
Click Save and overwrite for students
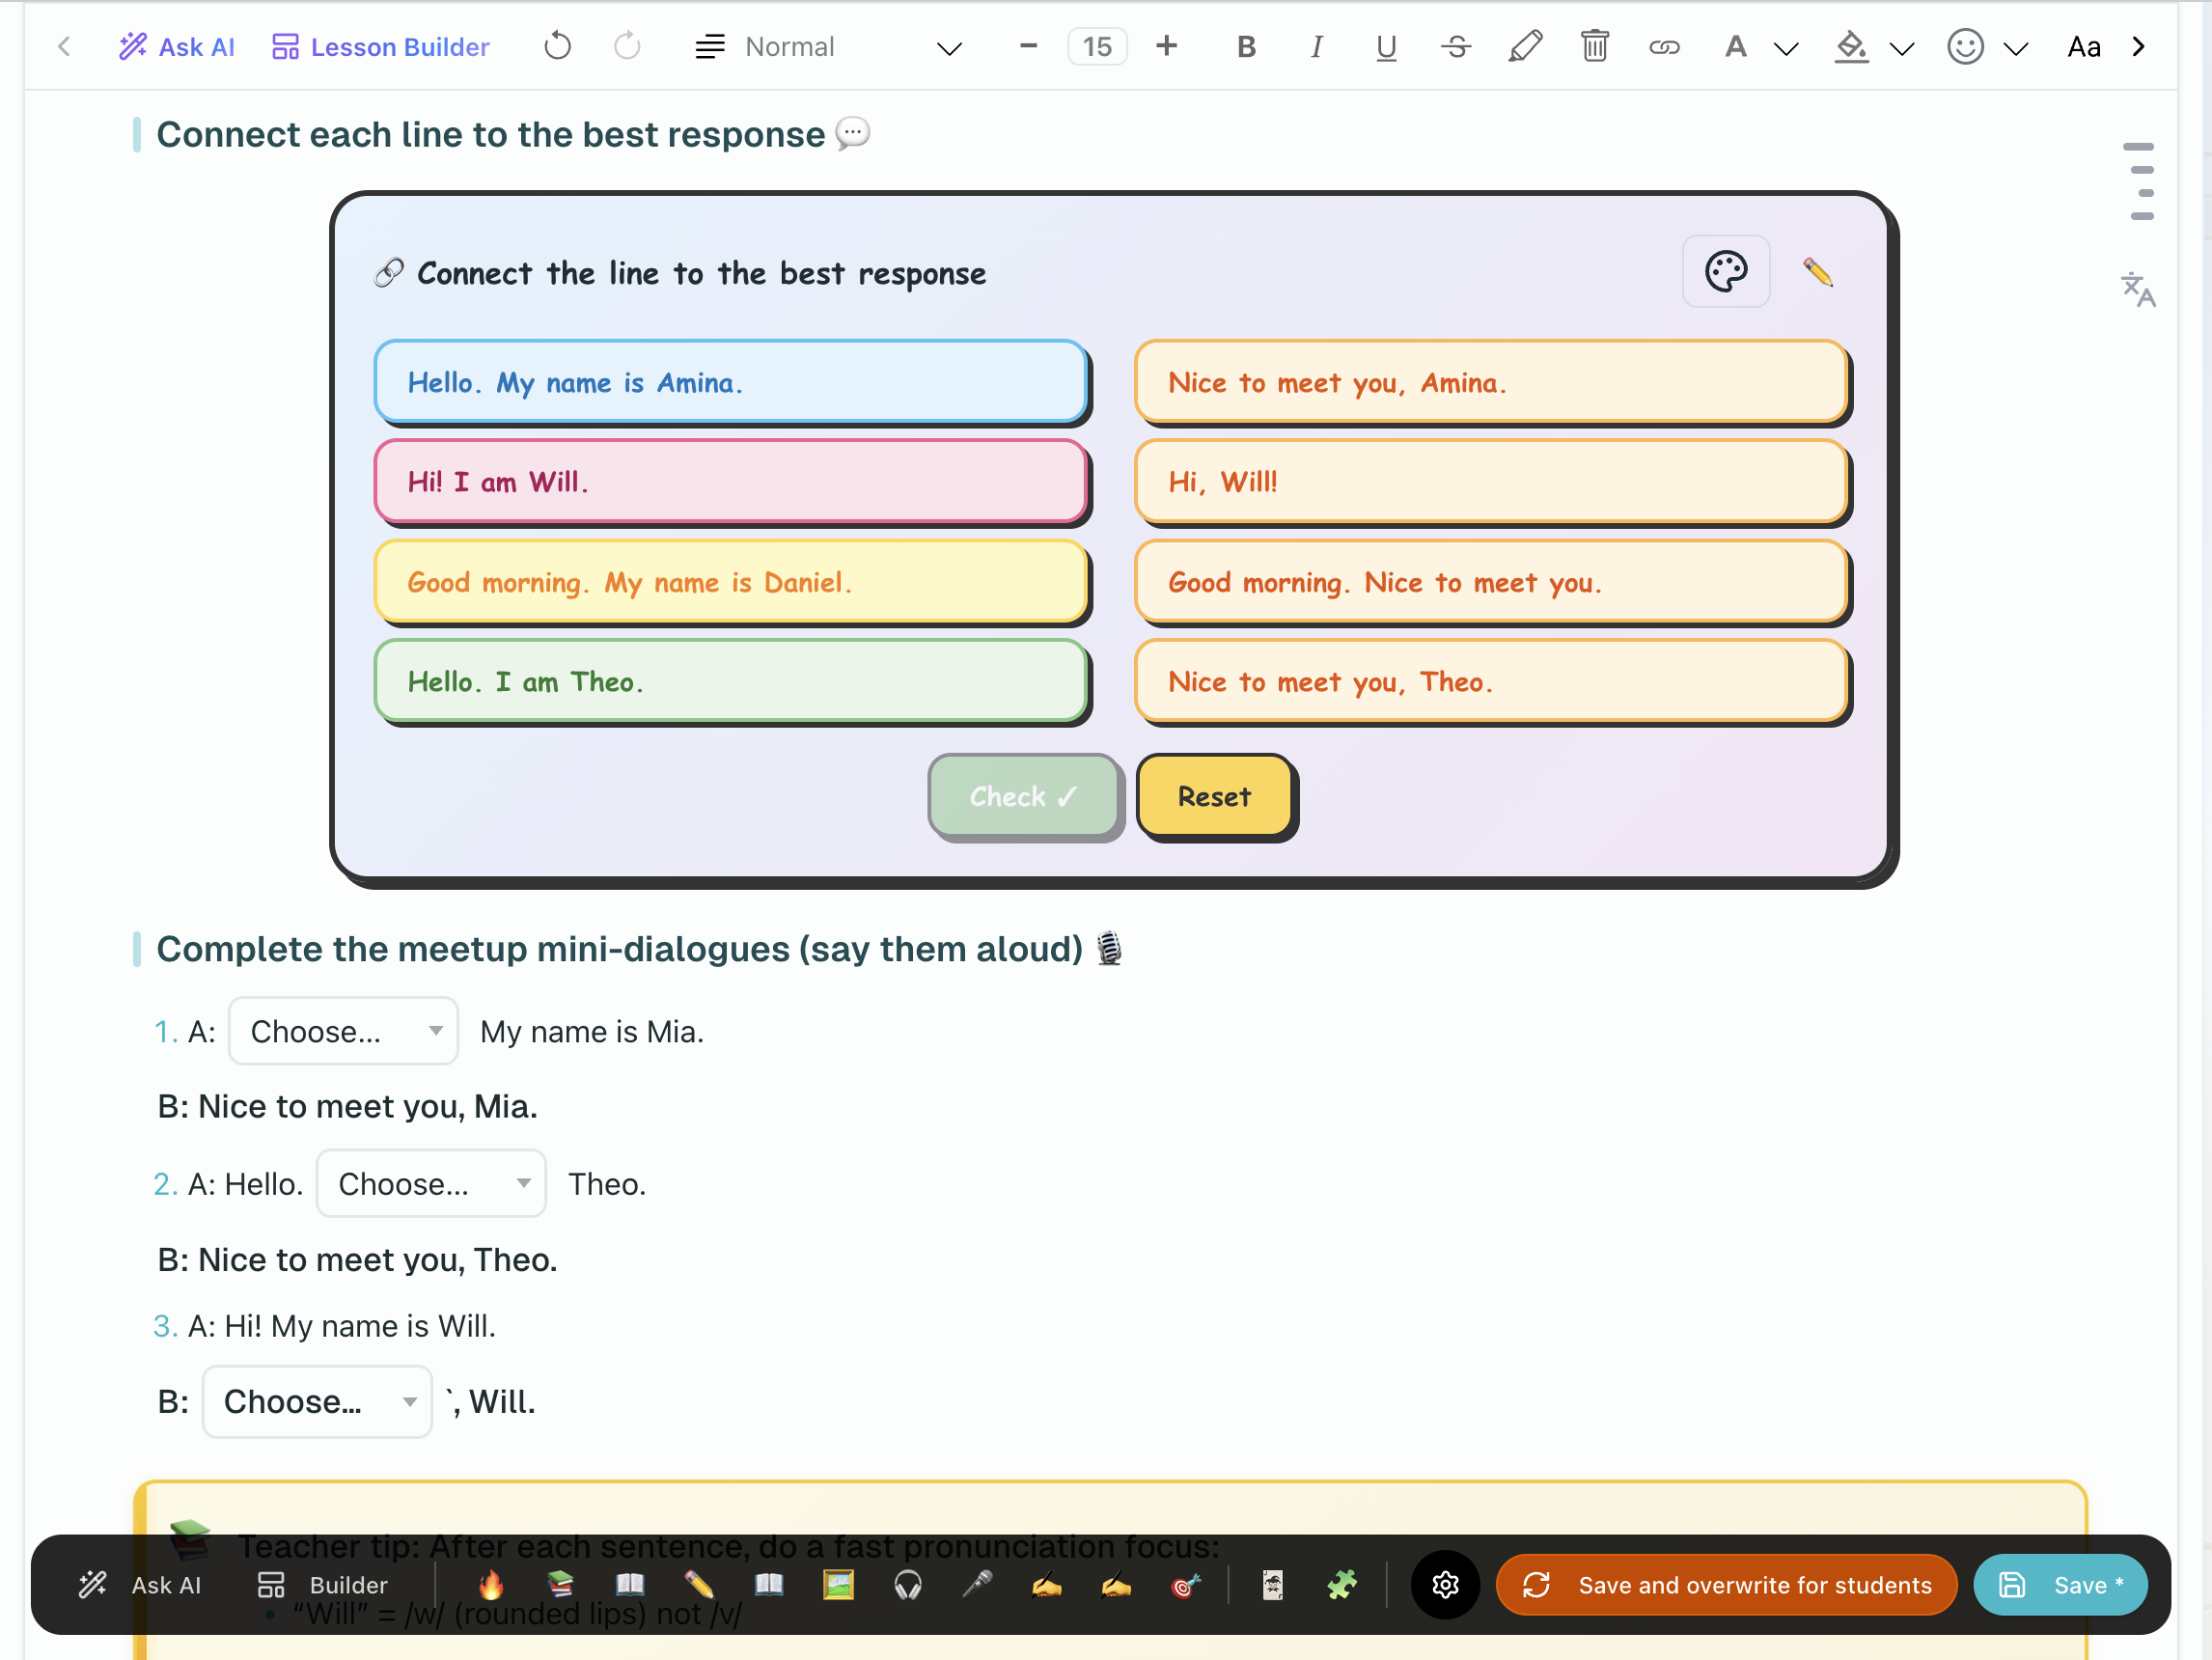coord(1726,1585)
